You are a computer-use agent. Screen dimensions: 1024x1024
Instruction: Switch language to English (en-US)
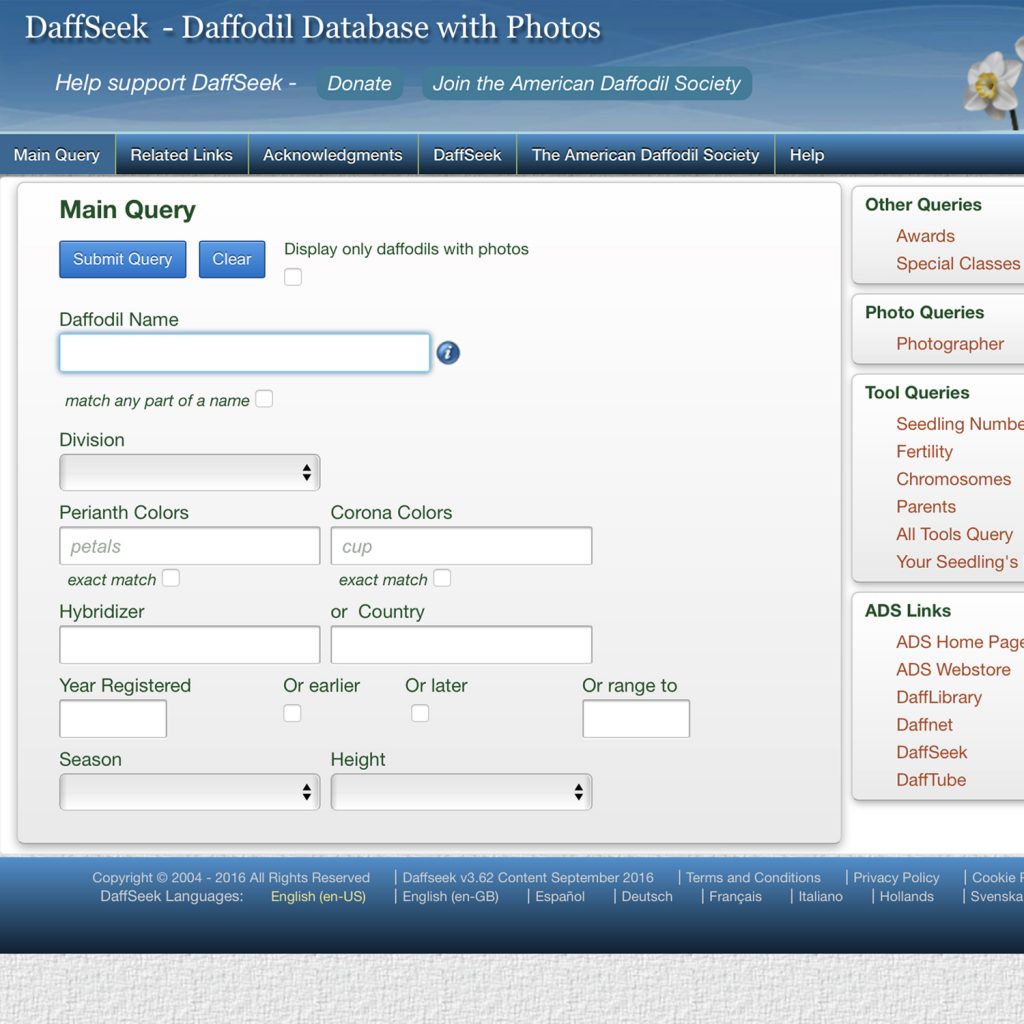[318, 897]
